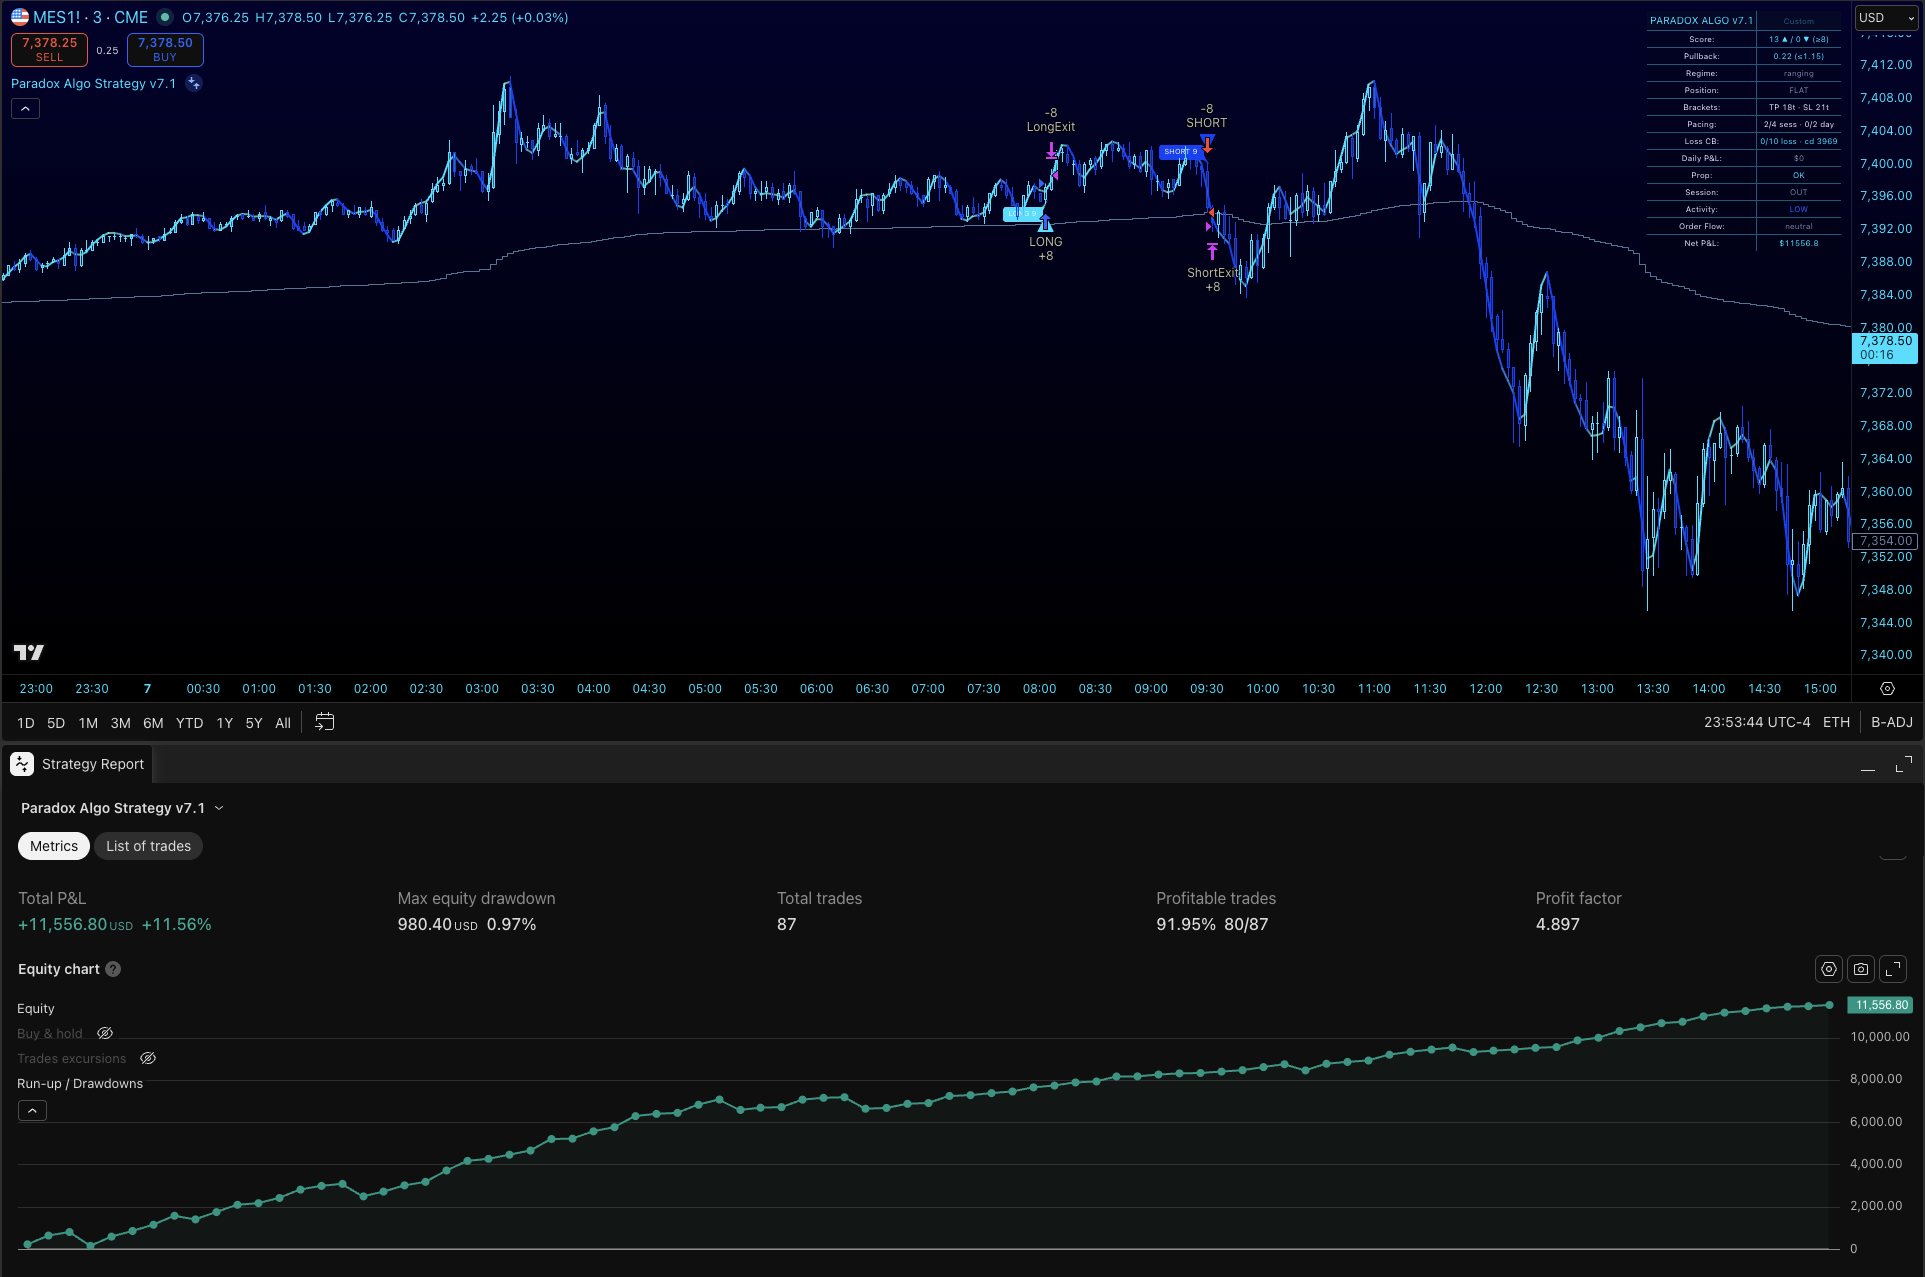Click the current price label 7,378.50

[1885, 347]
